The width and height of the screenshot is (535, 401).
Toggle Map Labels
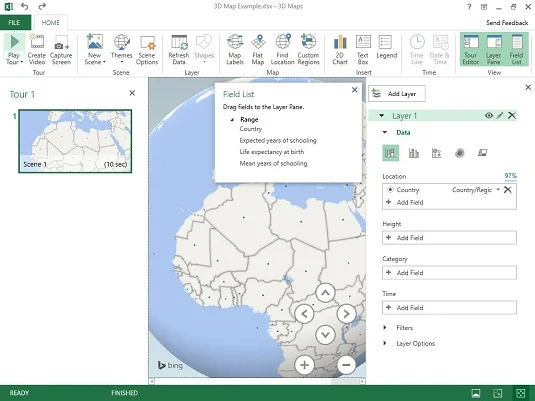[235, 49]
